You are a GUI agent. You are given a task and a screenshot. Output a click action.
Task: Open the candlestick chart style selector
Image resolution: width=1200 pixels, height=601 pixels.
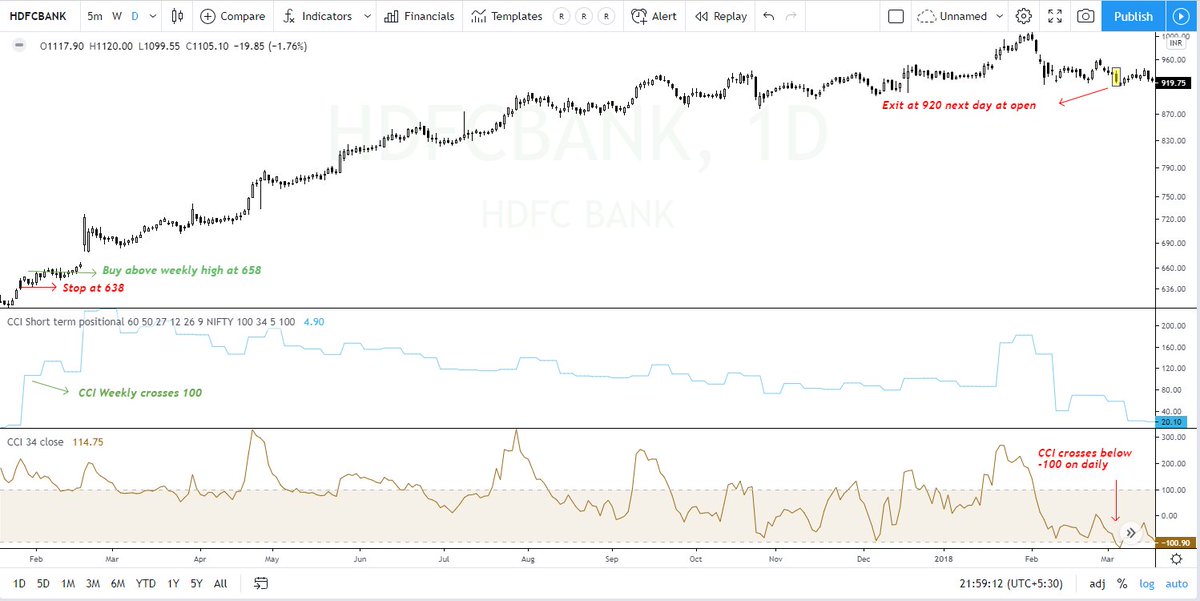(178, 16)
